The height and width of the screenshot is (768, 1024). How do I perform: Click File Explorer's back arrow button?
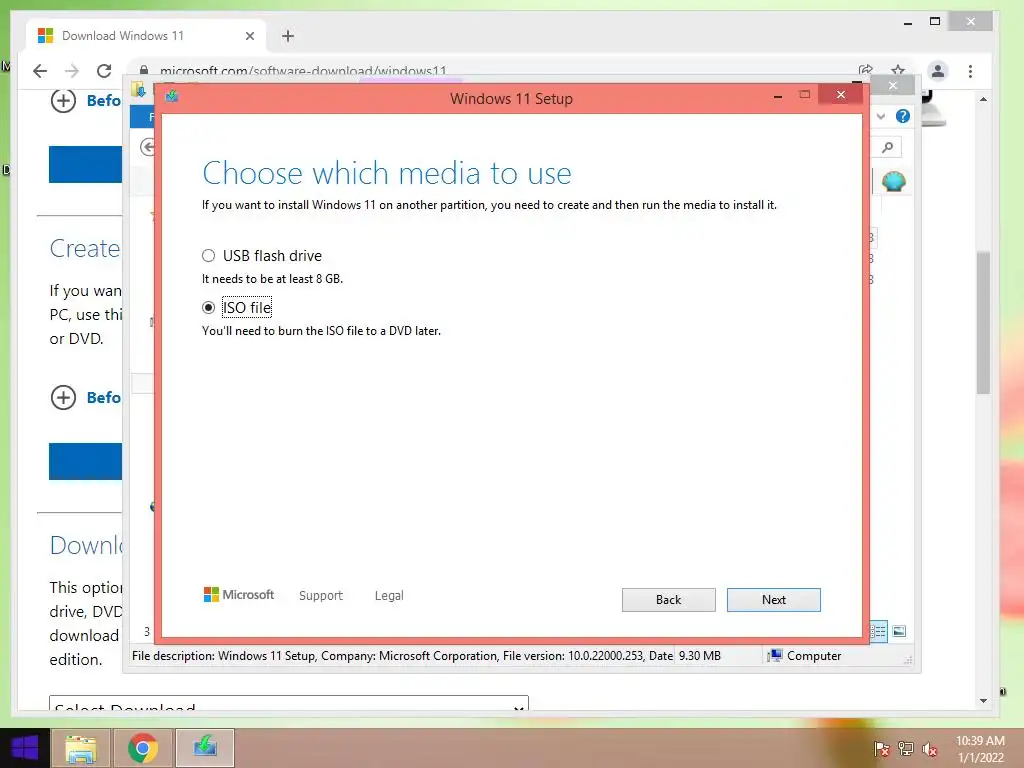tap(148, 147)
